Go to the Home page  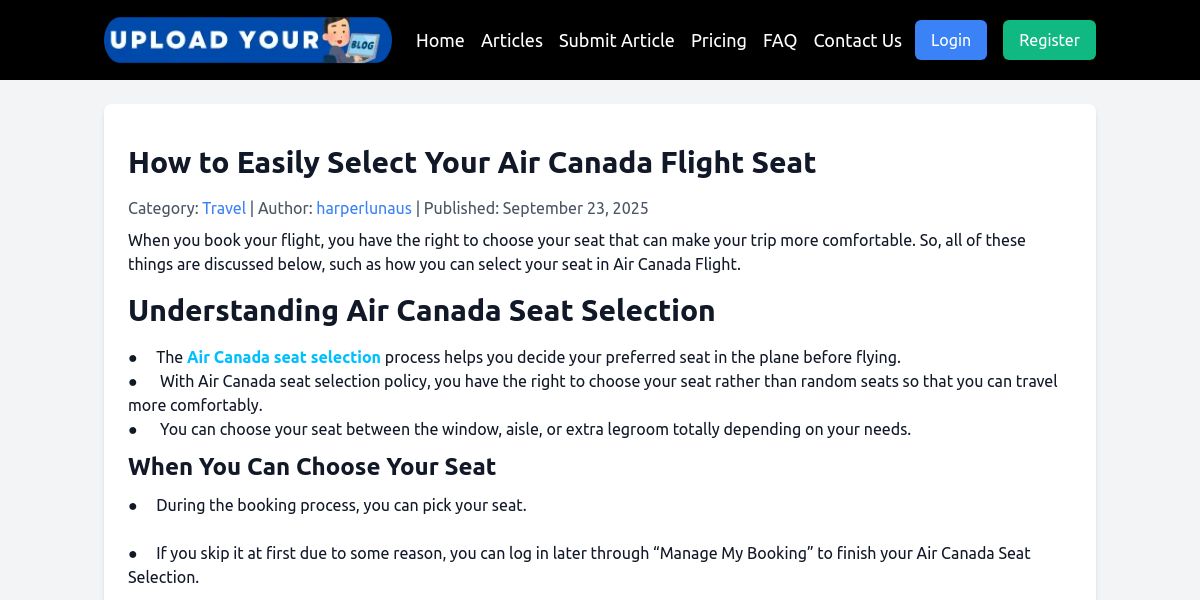coord(440,40)
